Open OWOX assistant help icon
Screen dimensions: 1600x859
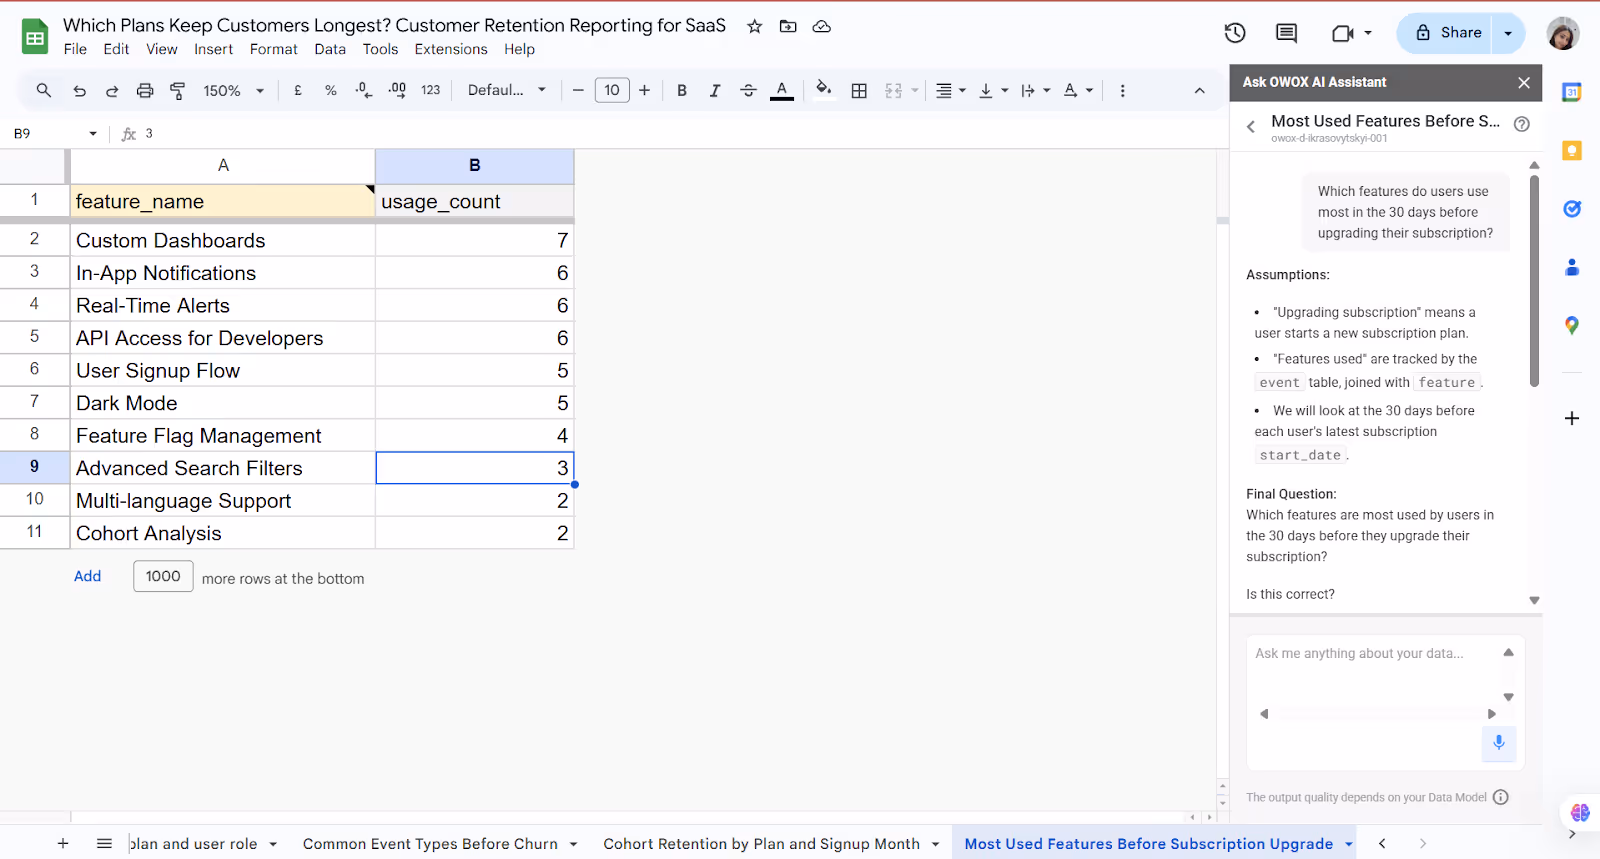coord(1522,124)
